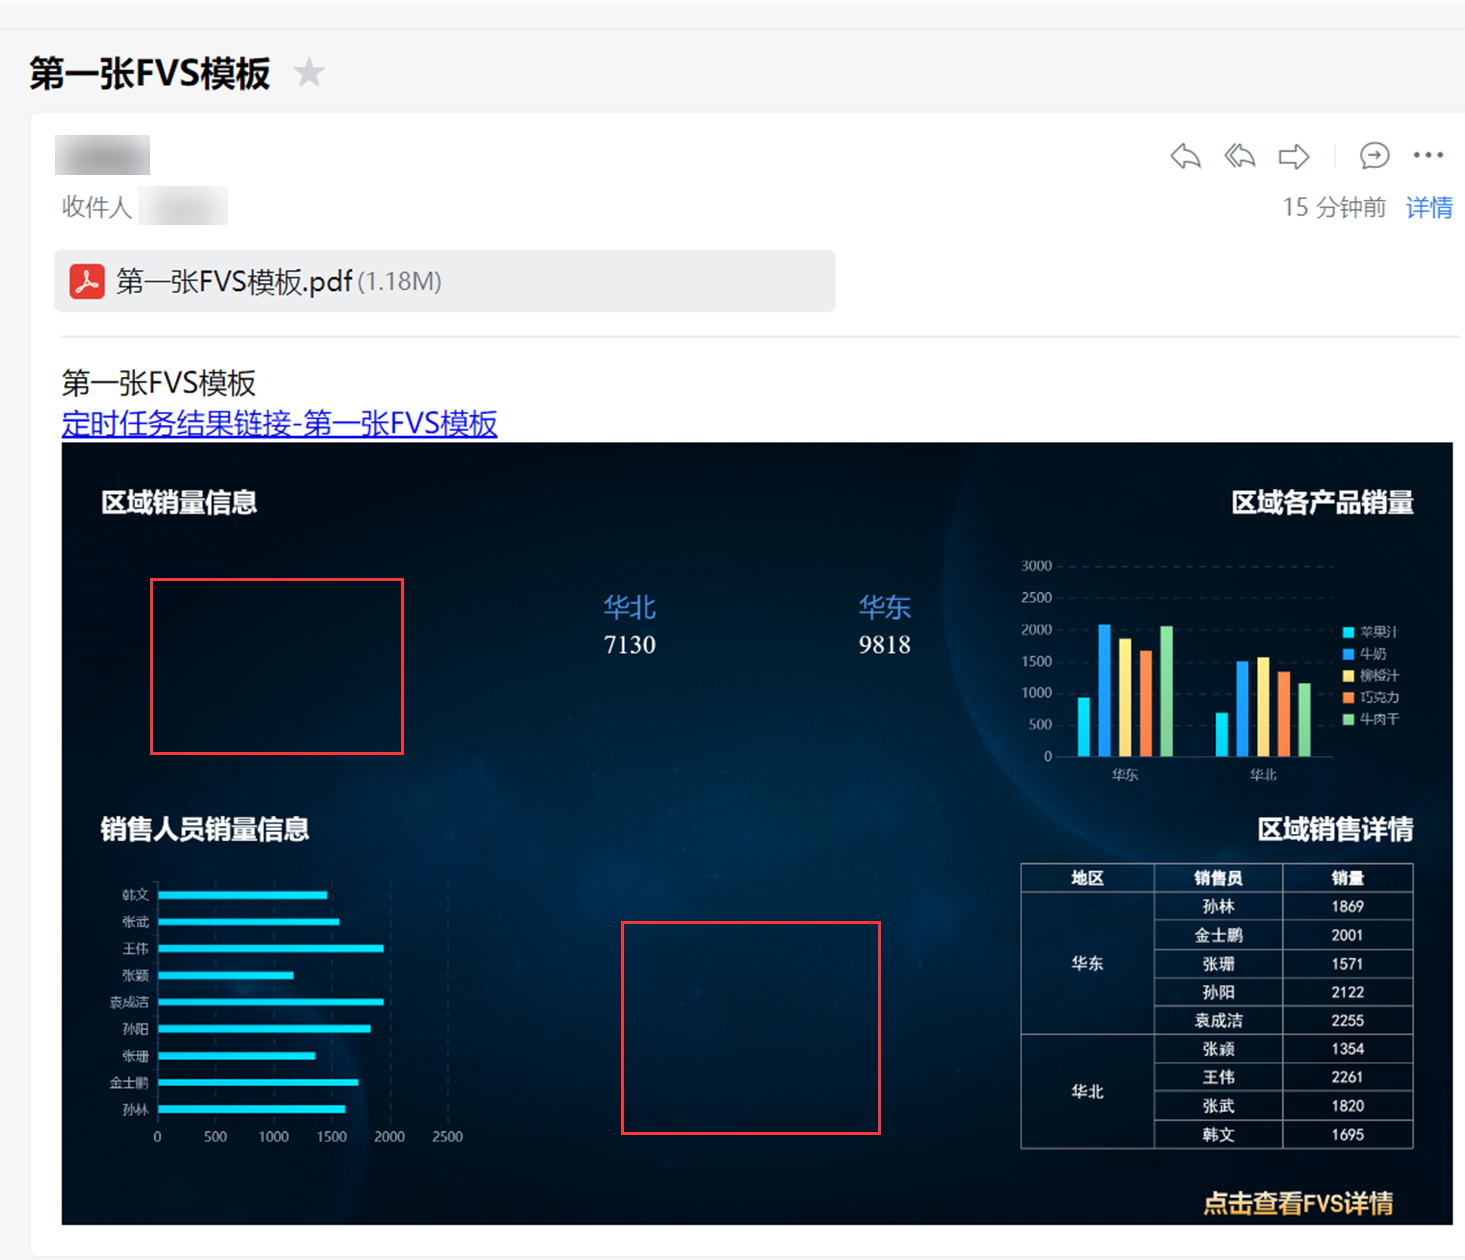Forward this email with the right arrow icon

coord(1294,156)
